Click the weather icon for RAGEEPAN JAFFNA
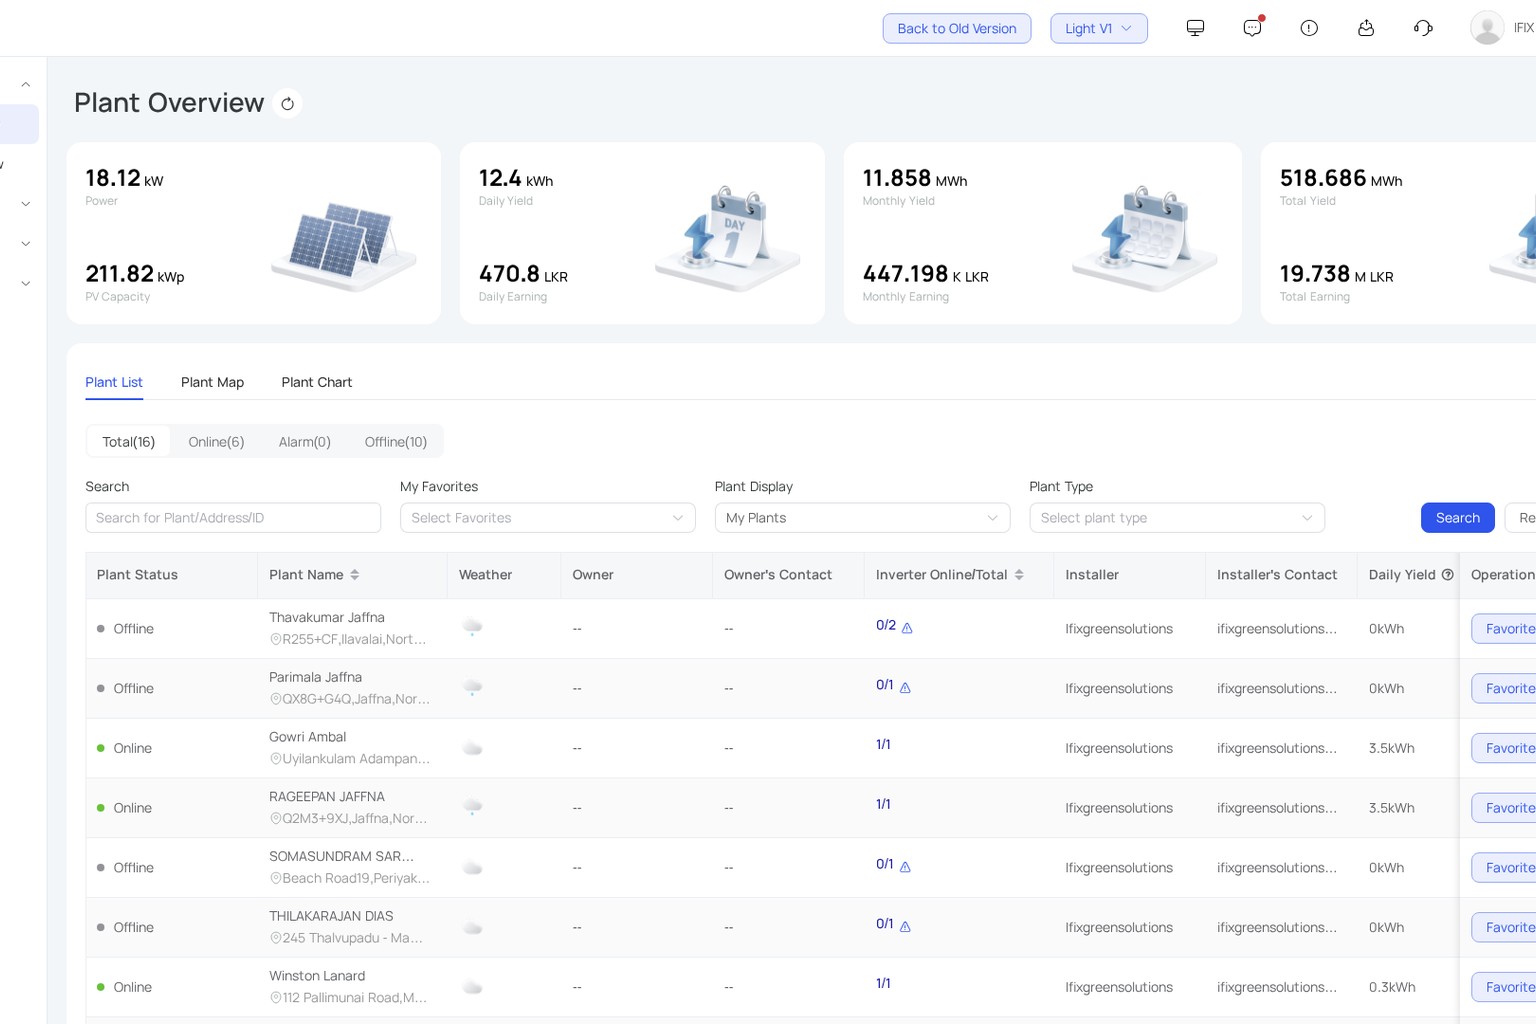This screenshot has height=1024, width=1536. pyautogui.click(x=473, y=807)
